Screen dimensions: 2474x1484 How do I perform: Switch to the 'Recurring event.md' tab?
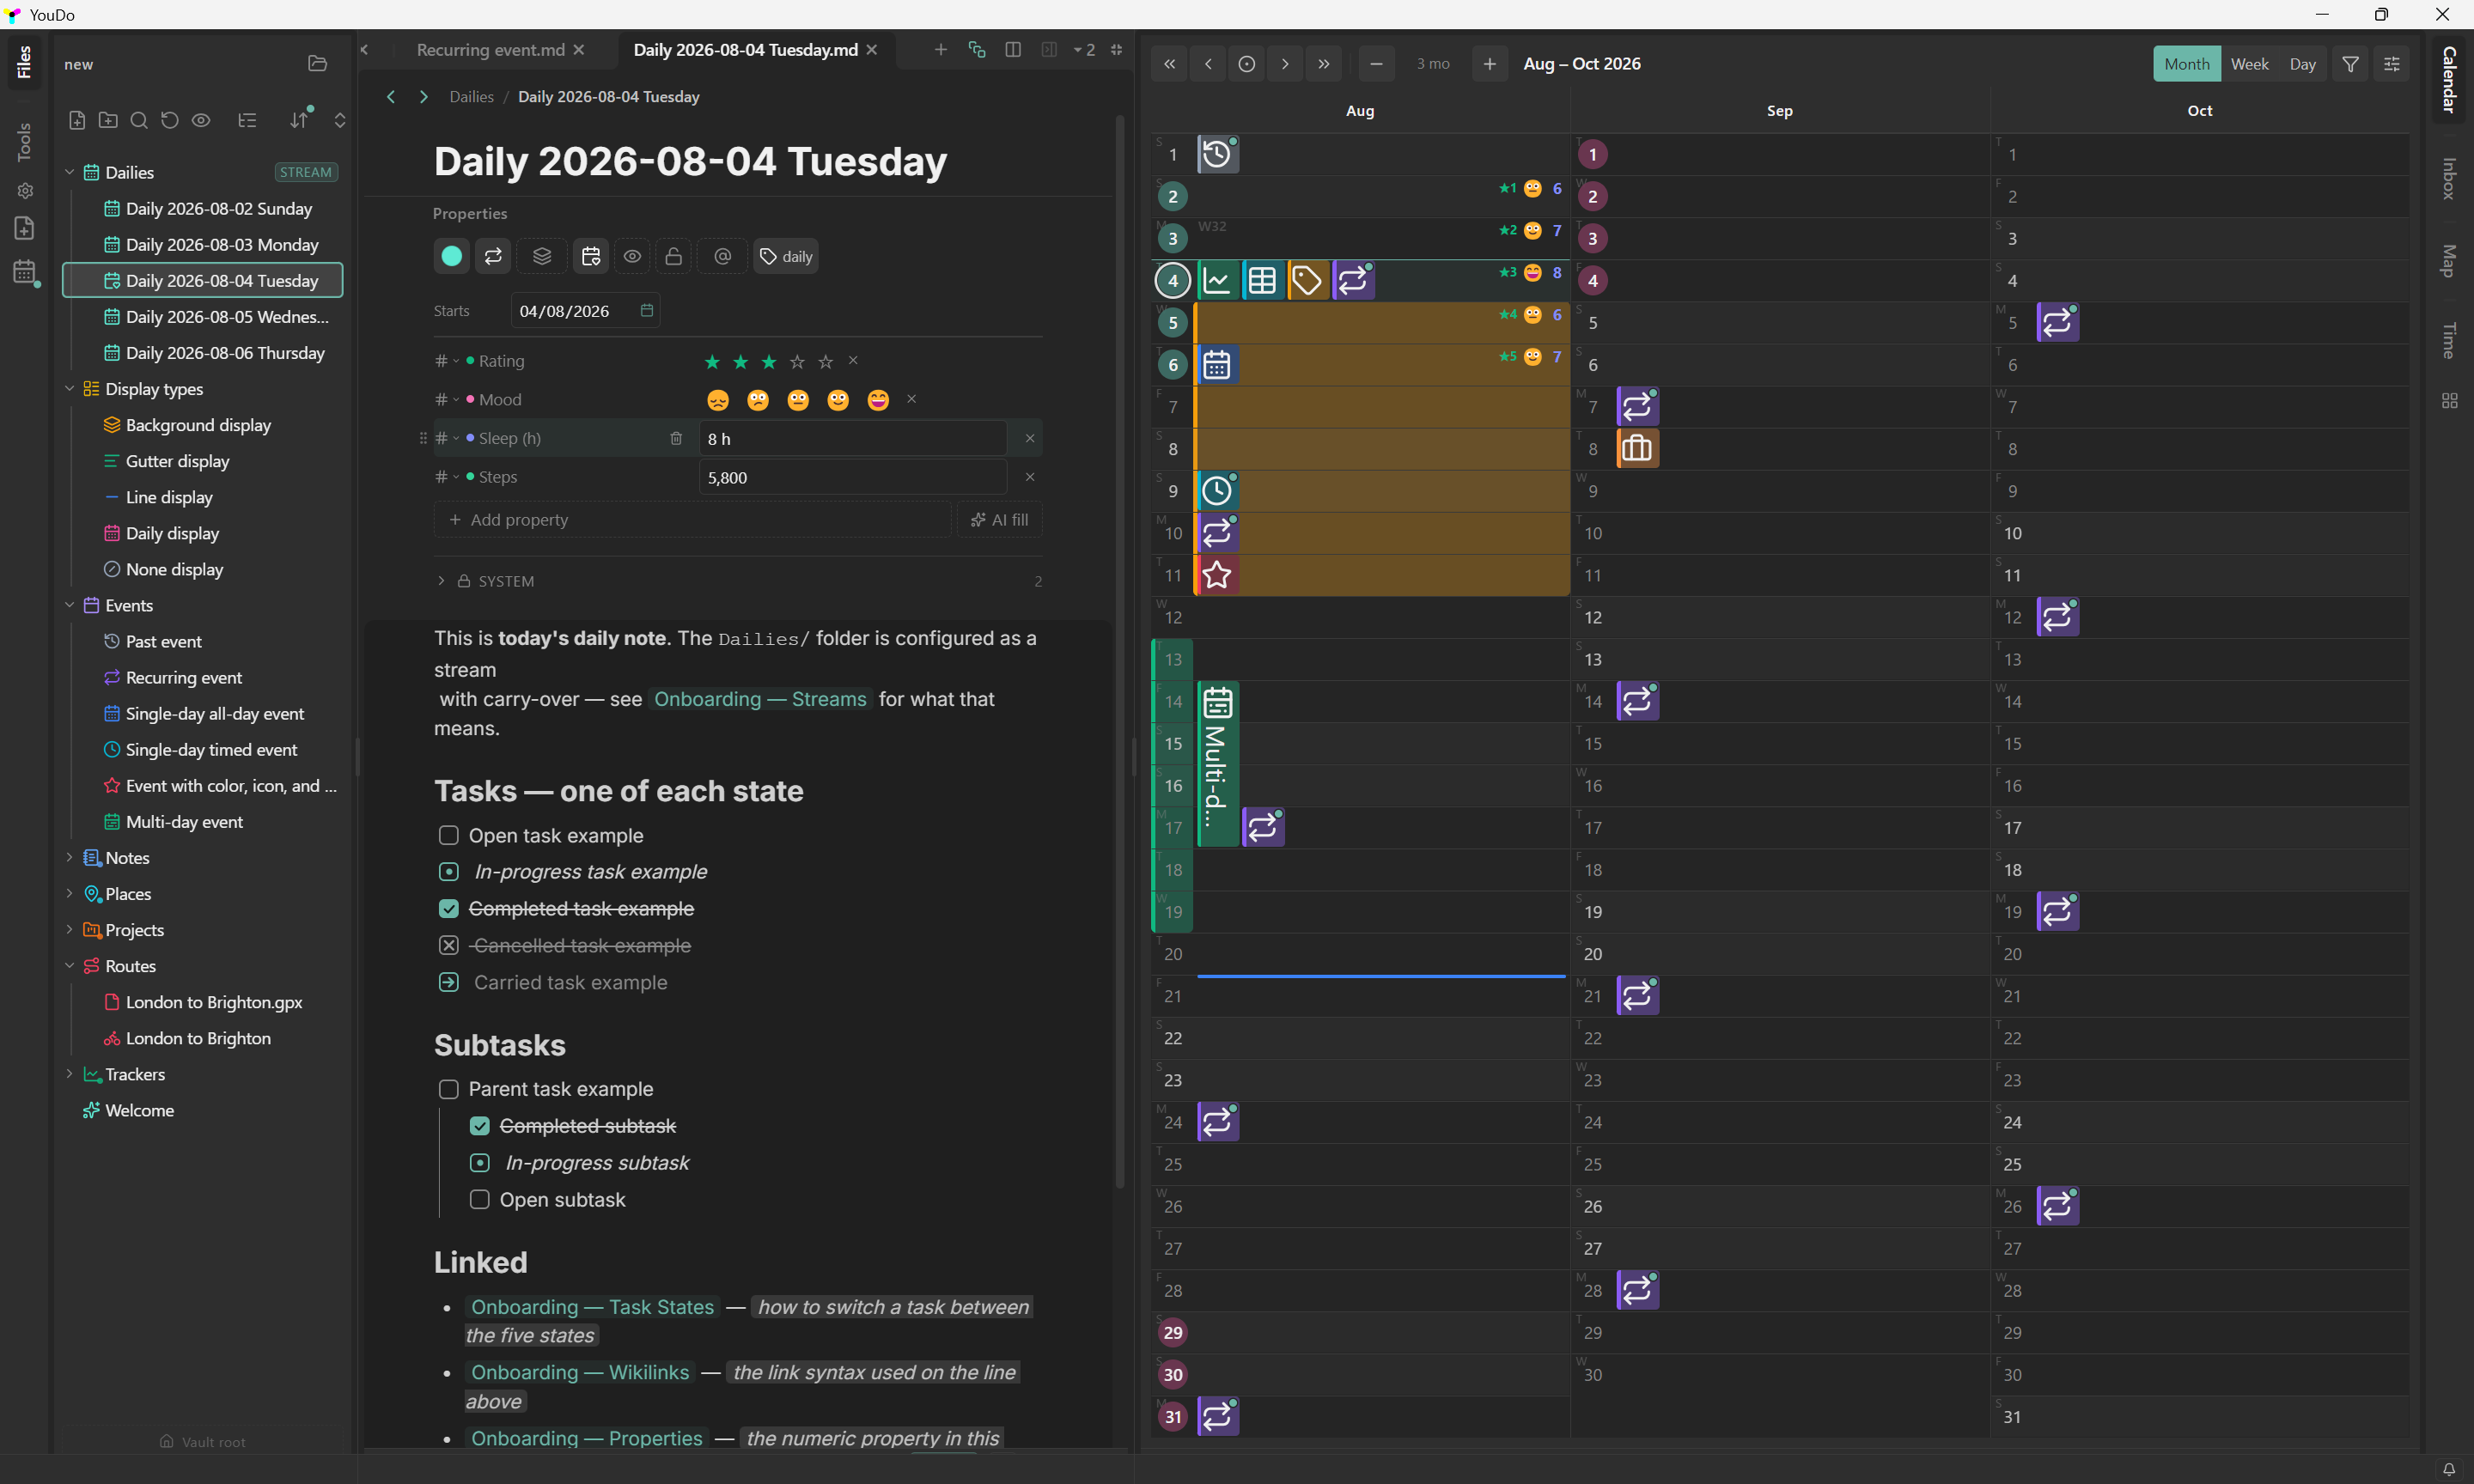(x=490, y=50)
